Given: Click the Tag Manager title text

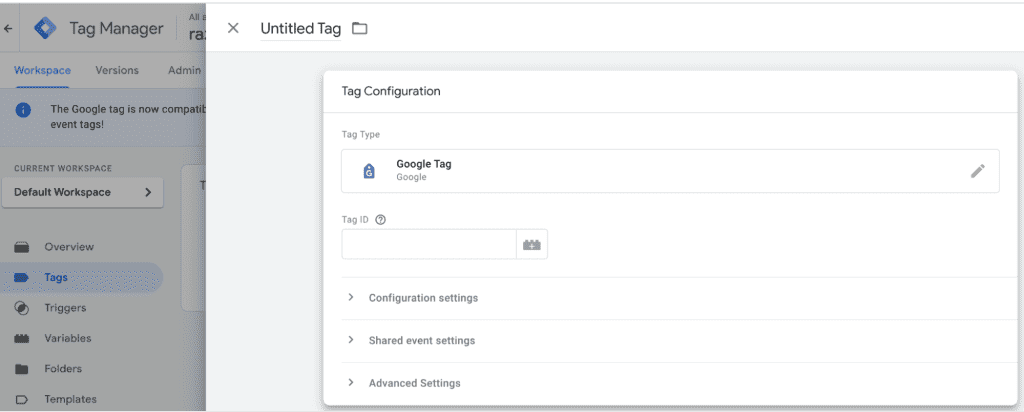Looking at the screenshot, I should tap(116, 29).
